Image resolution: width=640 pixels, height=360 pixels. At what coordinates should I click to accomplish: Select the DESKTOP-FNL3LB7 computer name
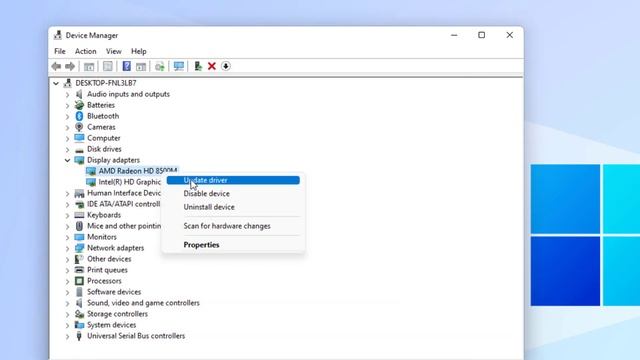(x=106, y=83)
